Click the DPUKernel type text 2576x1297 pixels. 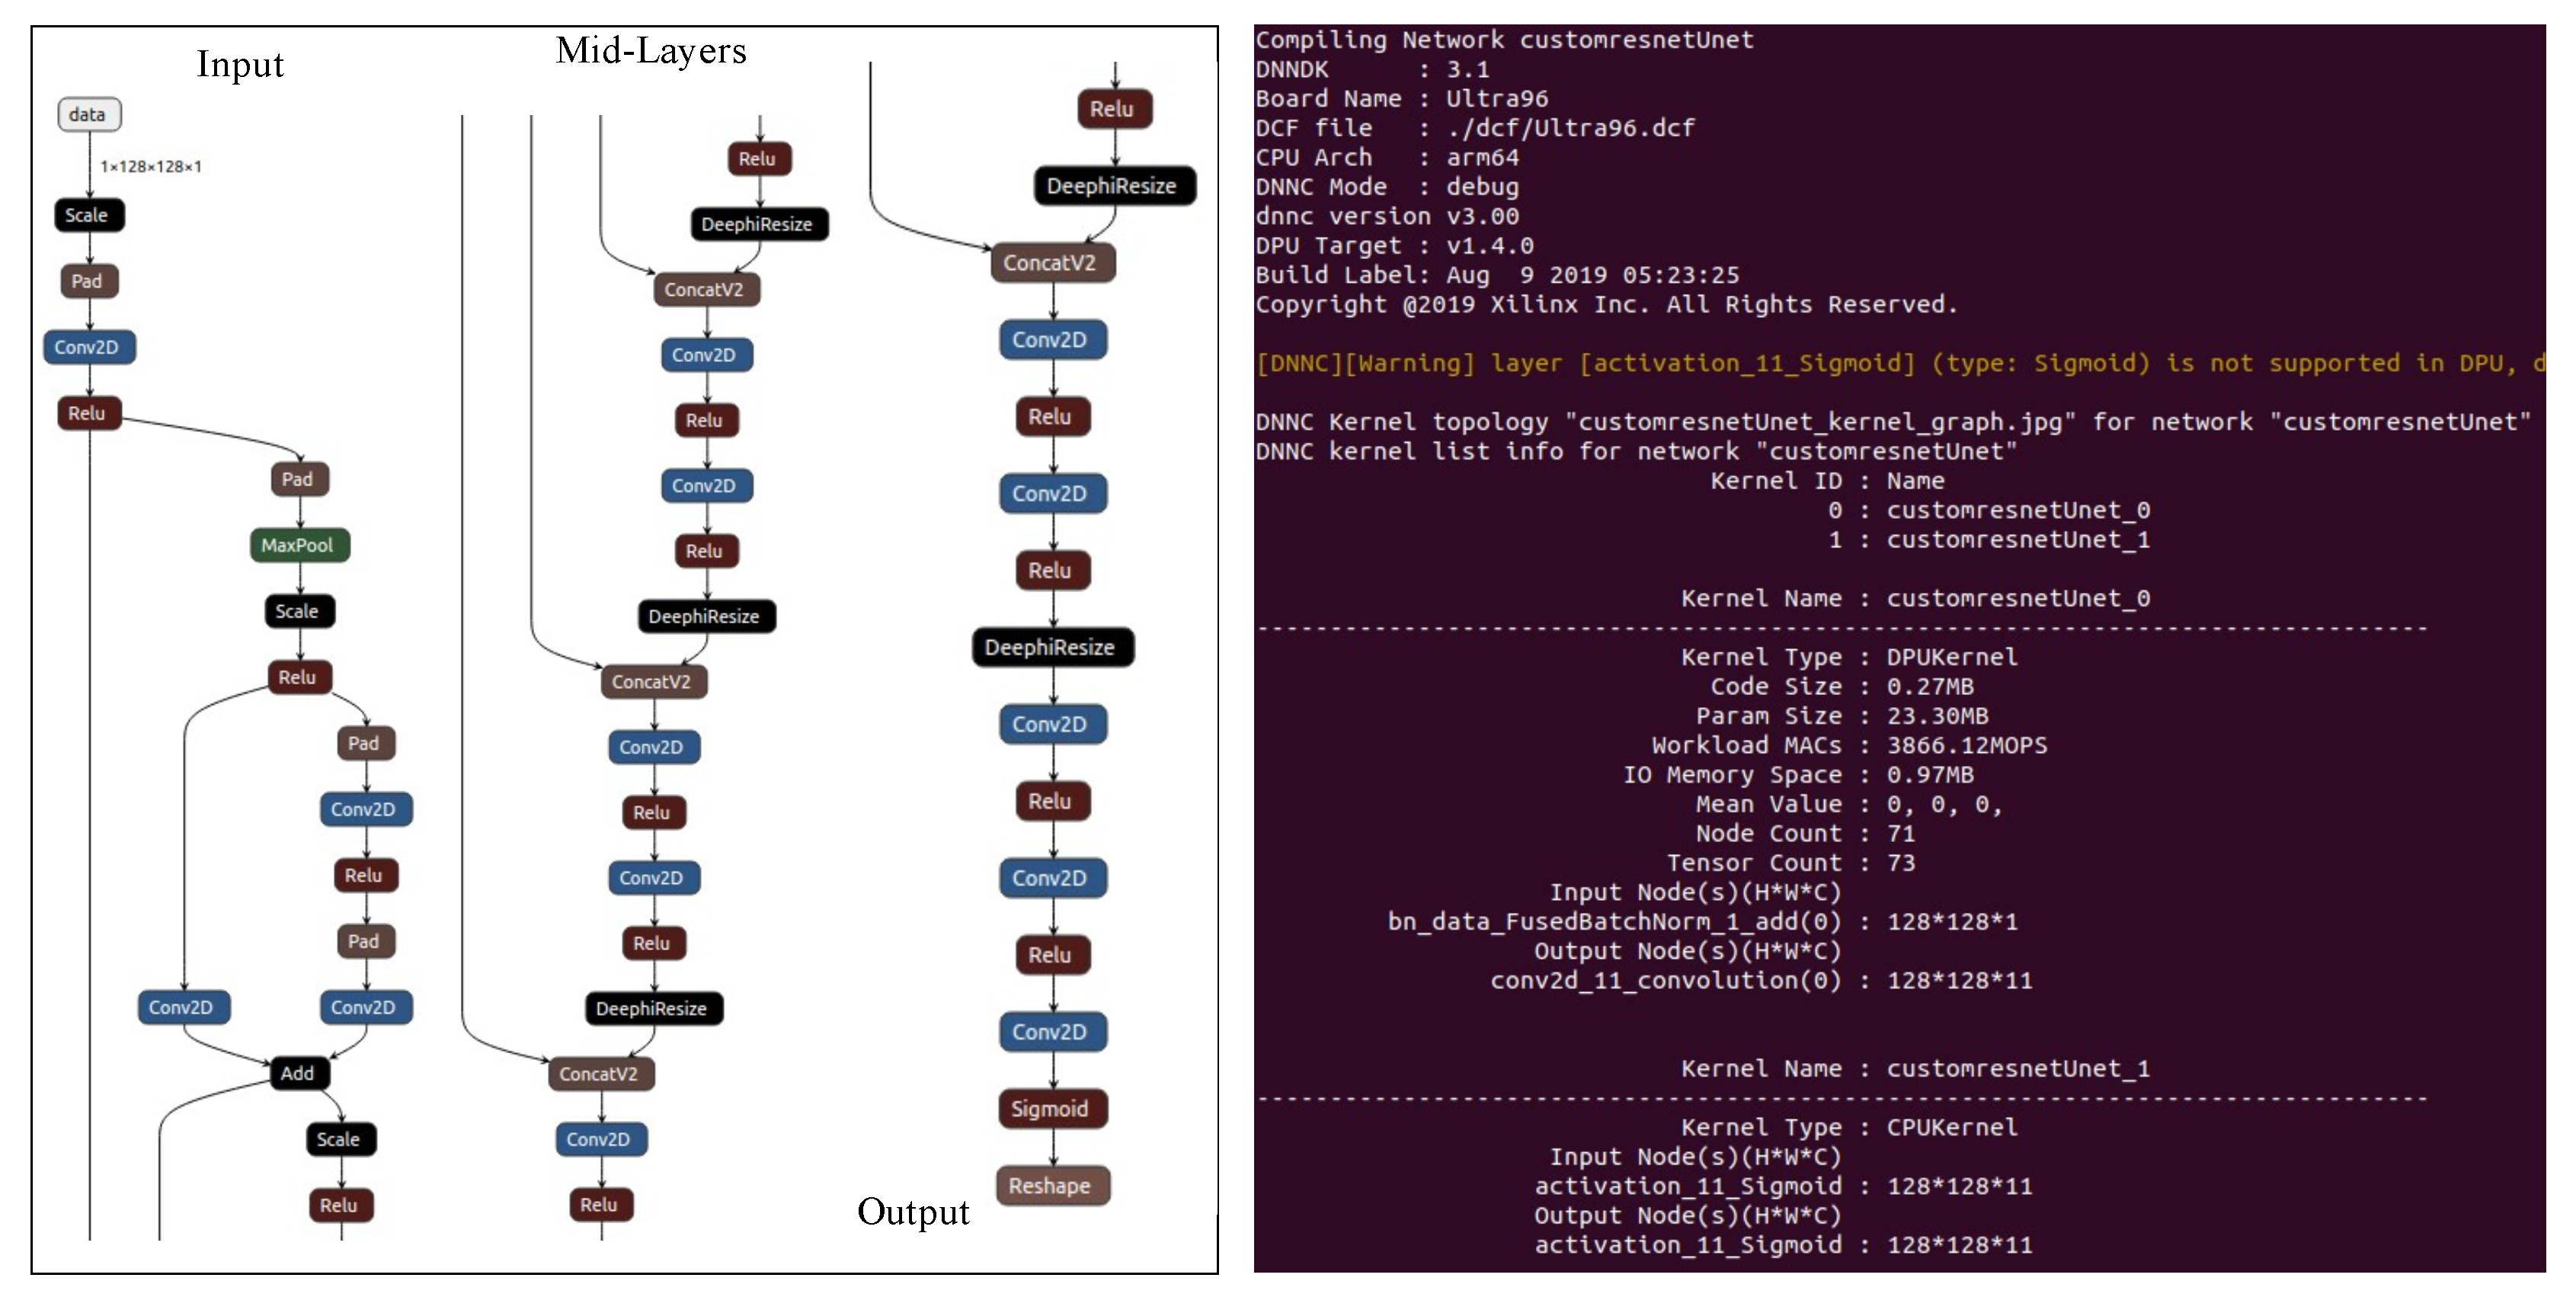coord(1952,657)
